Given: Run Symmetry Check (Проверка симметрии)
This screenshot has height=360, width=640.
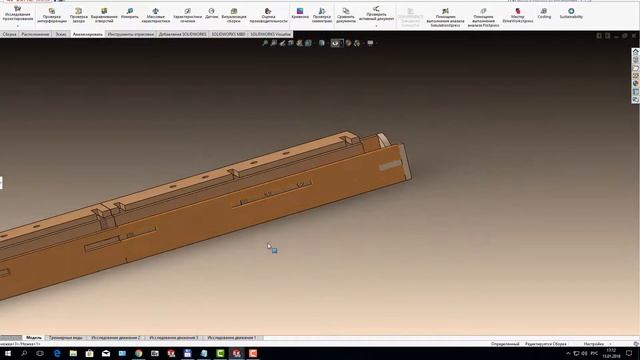Looking at the screenshot, I should [322, 16].
